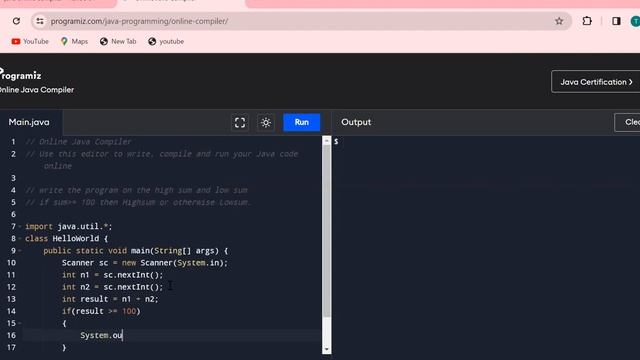Collapse the if block fold arrow on line 15
640x360 pixels.
pyautogui.click(x=20, y=323)
